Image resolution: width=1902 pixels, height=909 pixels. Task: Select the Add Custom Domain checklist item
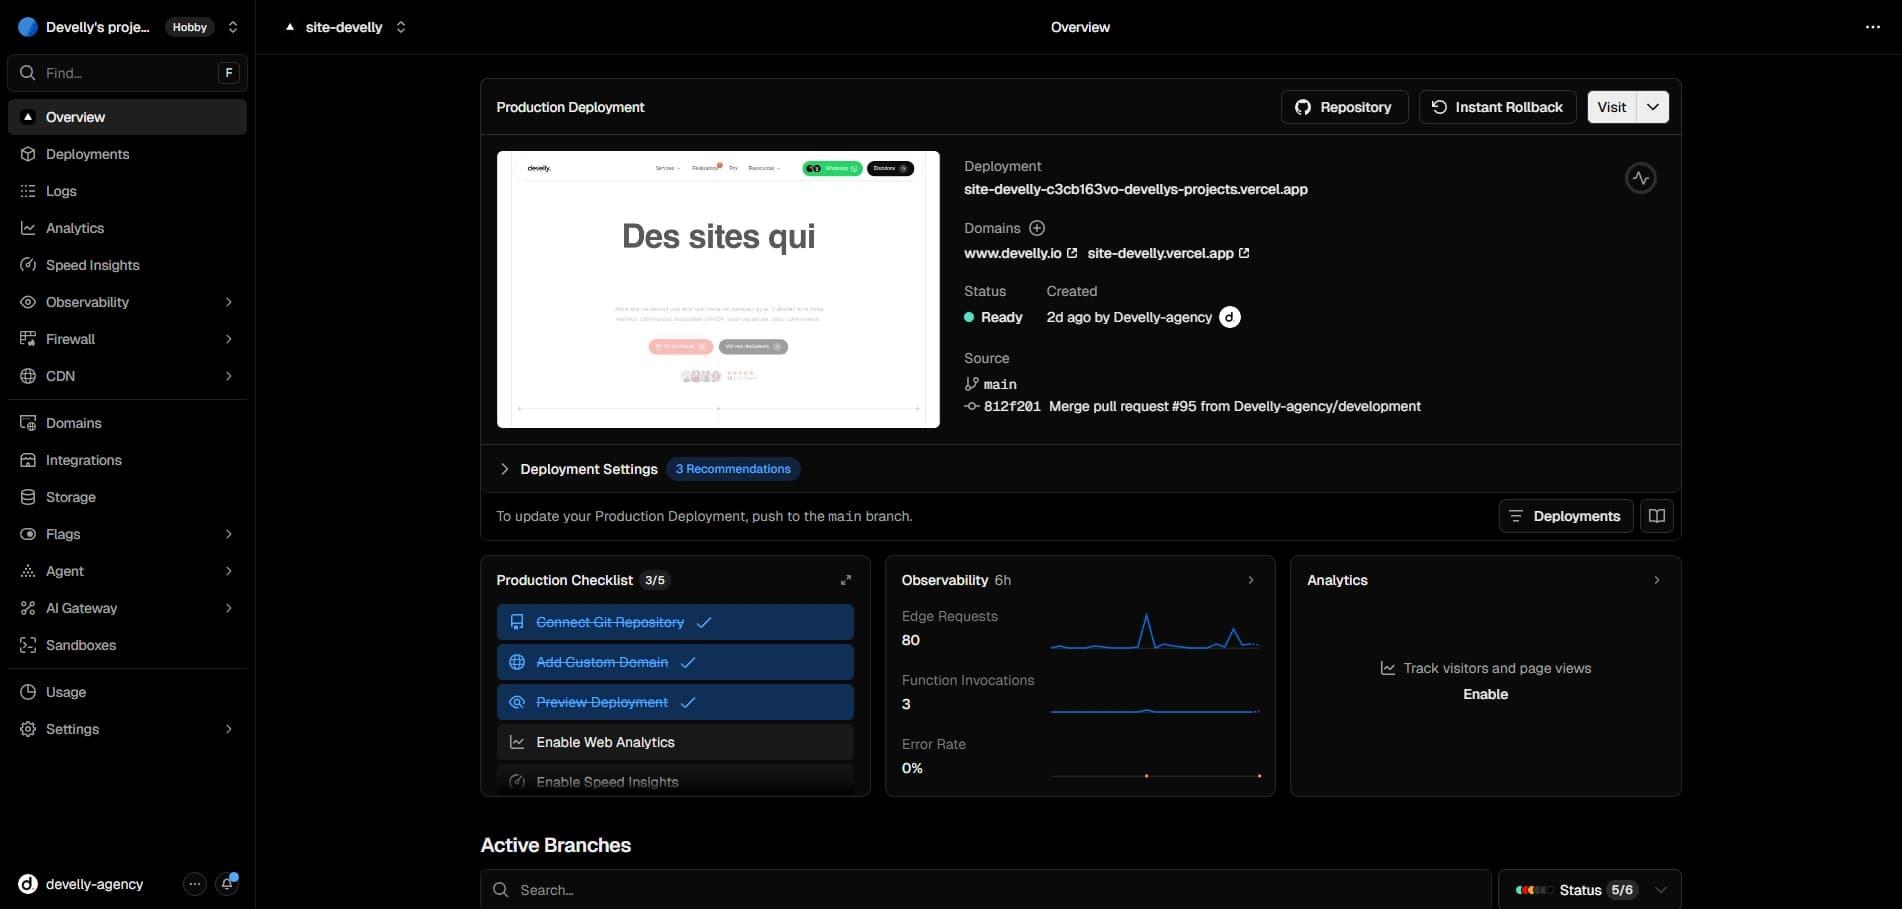tap(675, 662)
